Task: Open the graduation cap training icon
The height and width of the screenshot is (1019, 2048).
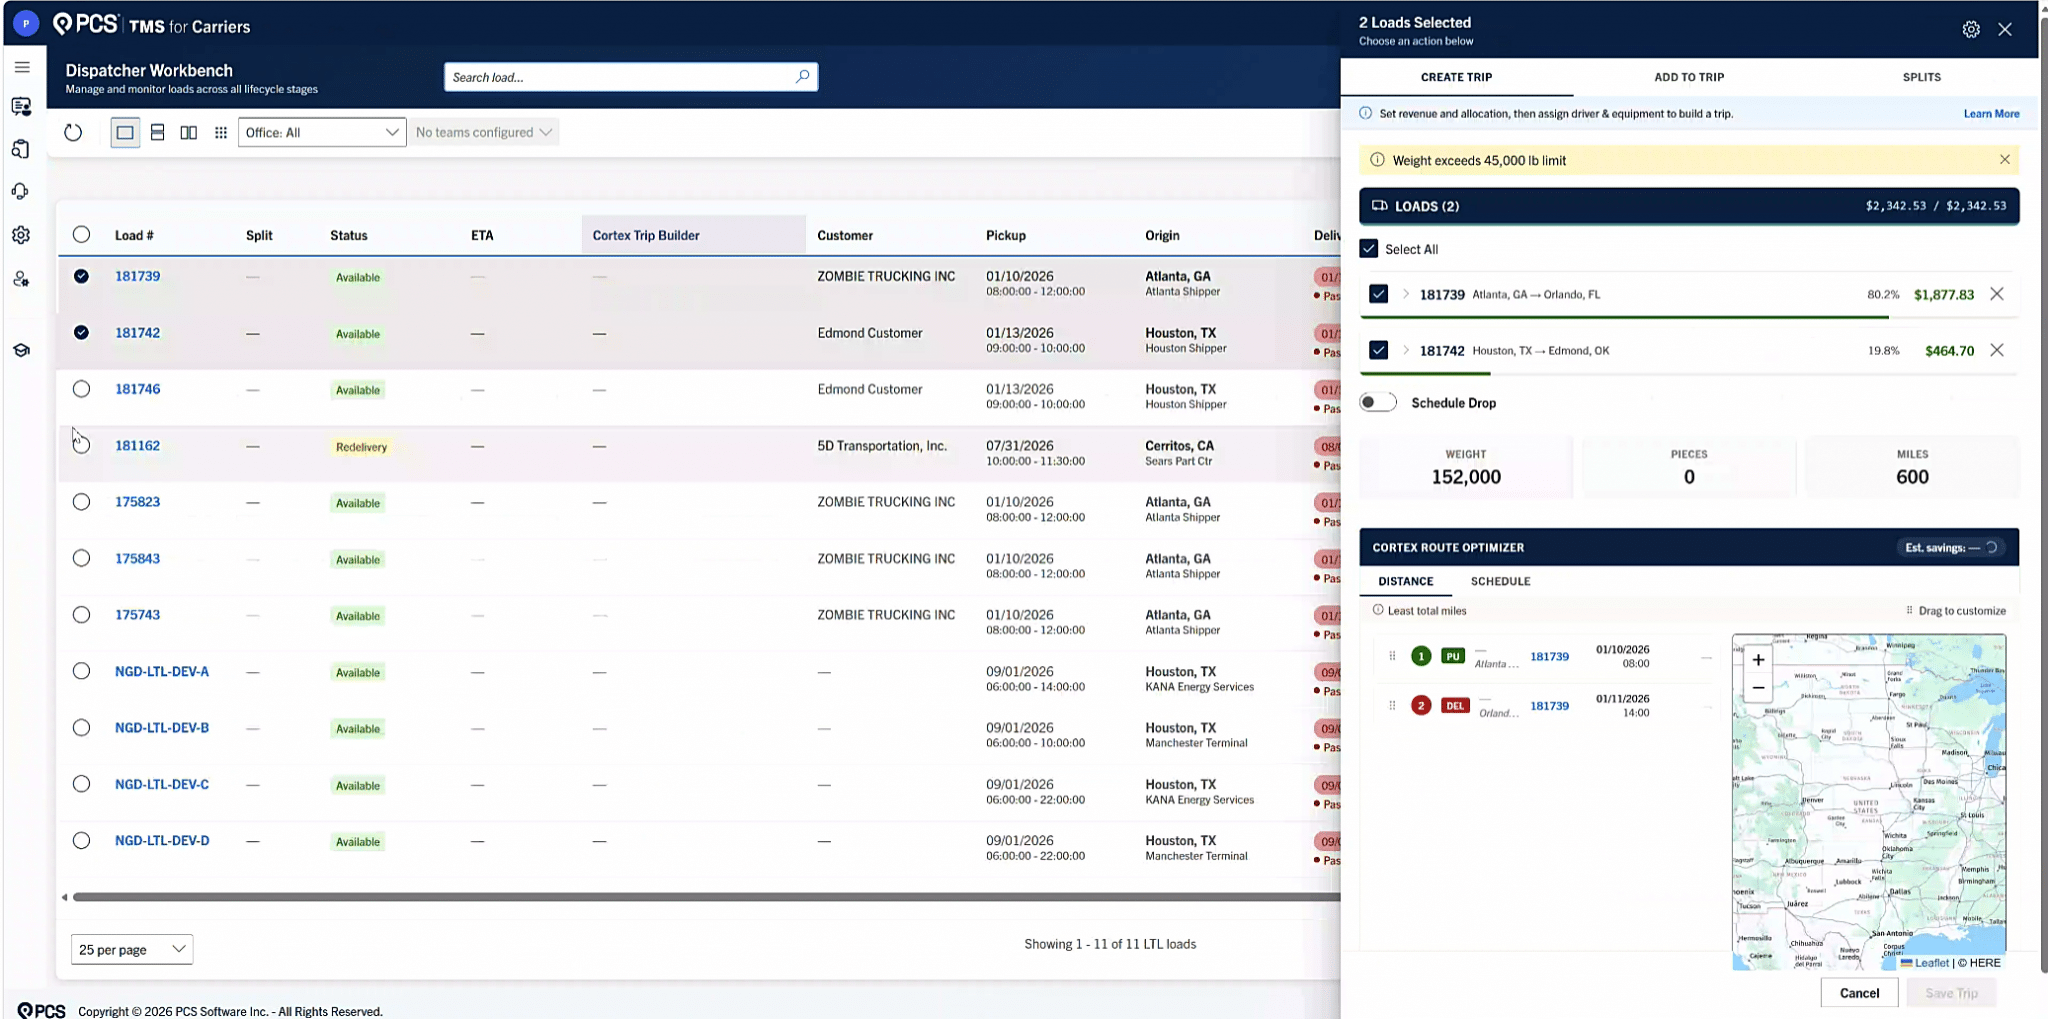Action: [21, 350]
